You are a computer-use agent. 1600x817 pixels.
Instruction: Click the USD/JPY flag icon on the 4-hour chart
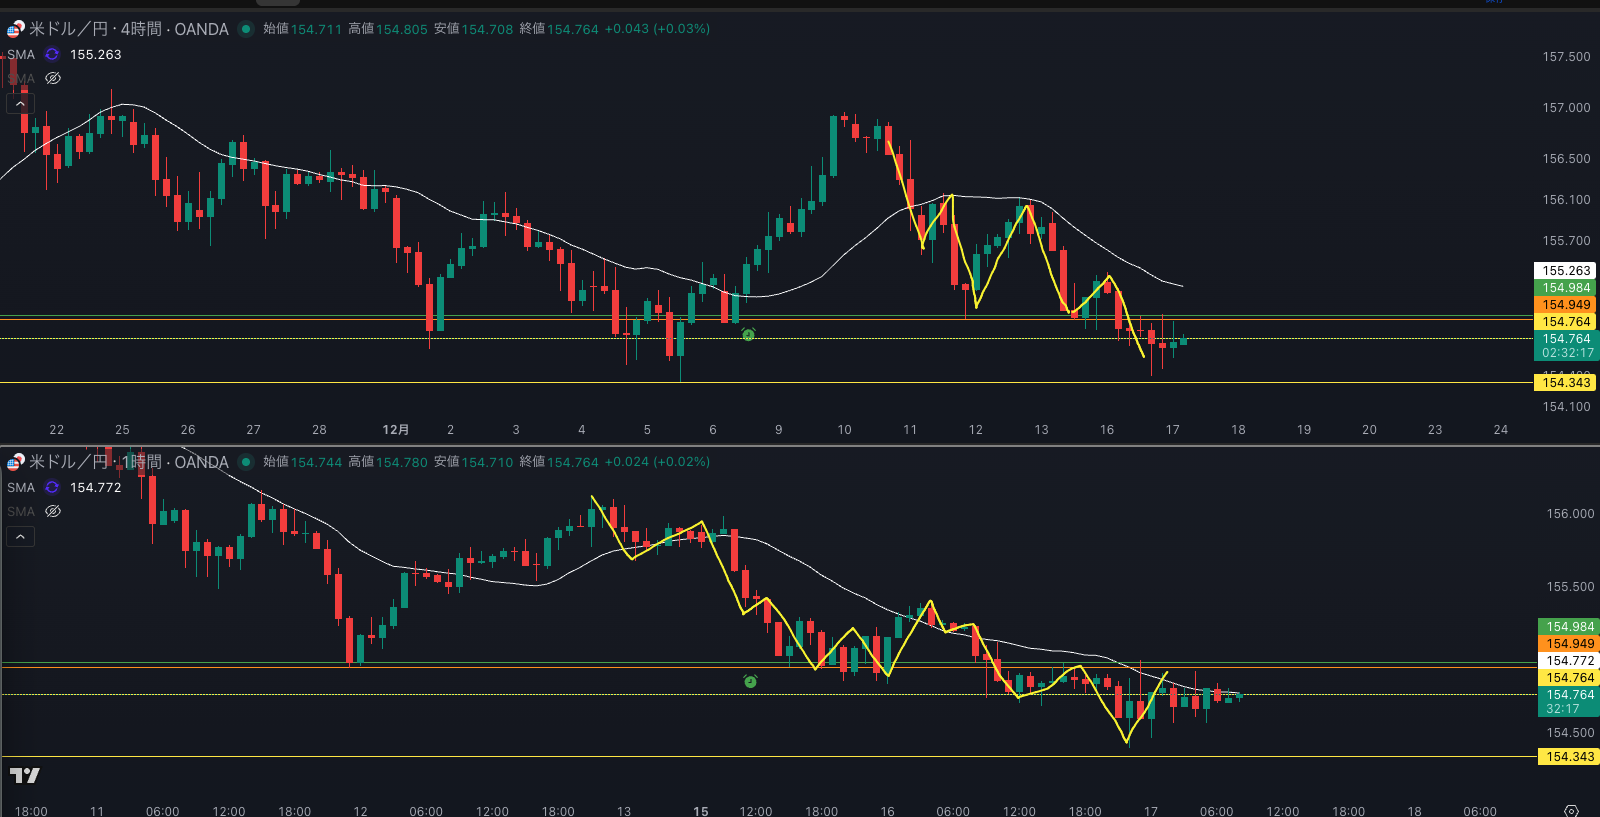point(15,29)
